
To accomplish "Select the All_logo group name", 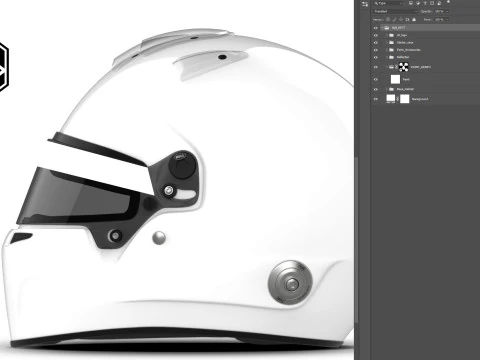I will click(402, 35).
